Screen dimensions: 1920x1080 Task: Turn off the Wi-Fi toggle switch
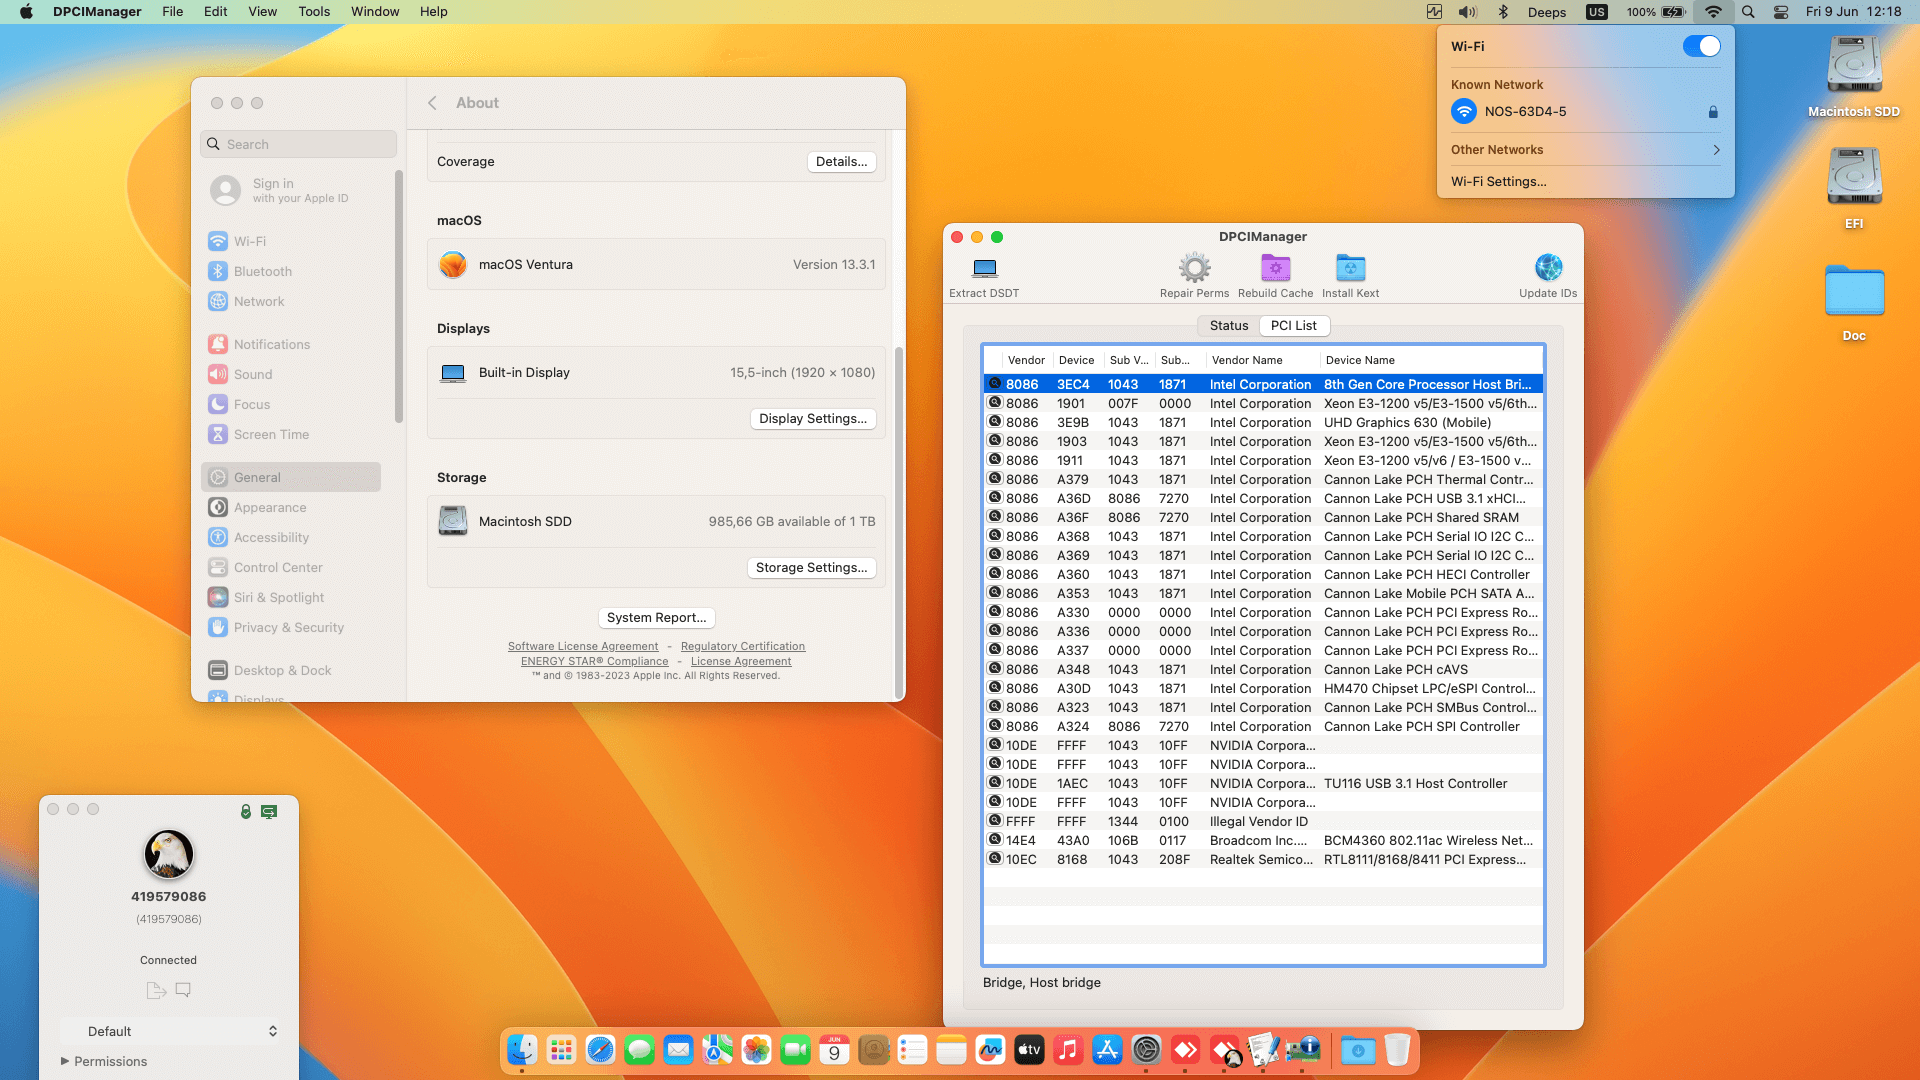coord(1700,46)
